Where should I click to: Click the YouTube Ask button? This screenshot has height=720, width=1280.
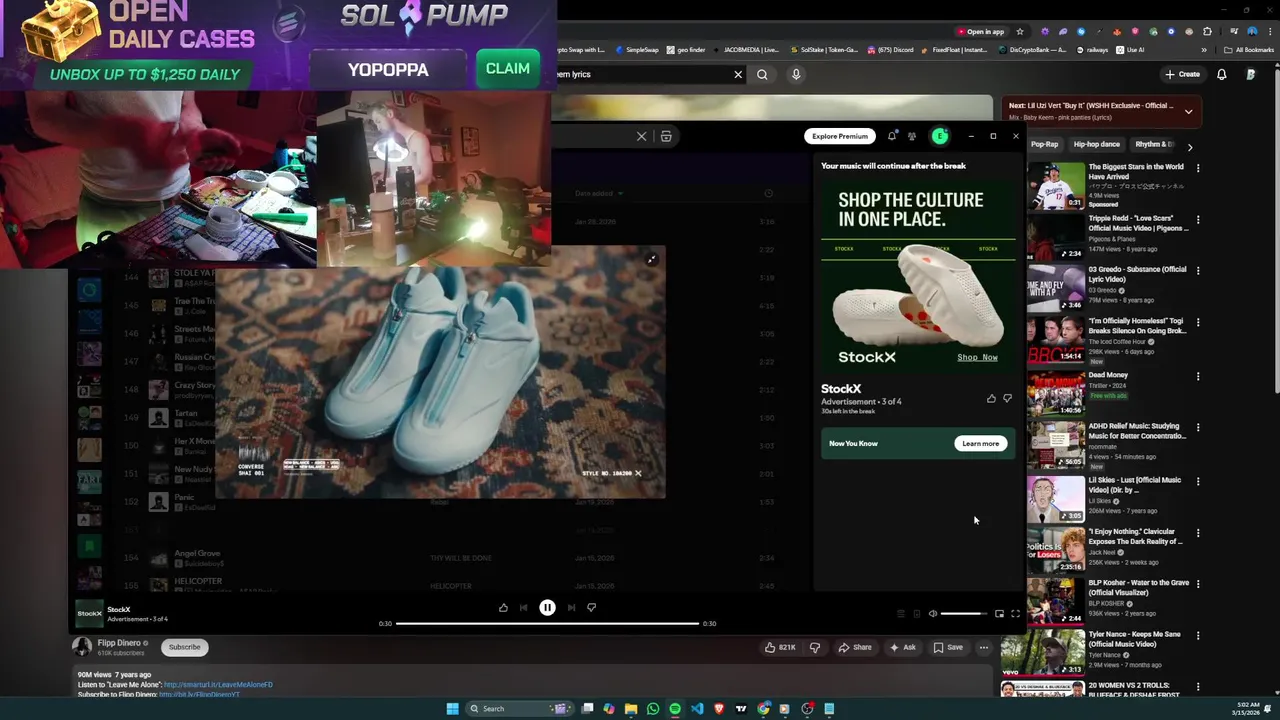tap(902, 647)
